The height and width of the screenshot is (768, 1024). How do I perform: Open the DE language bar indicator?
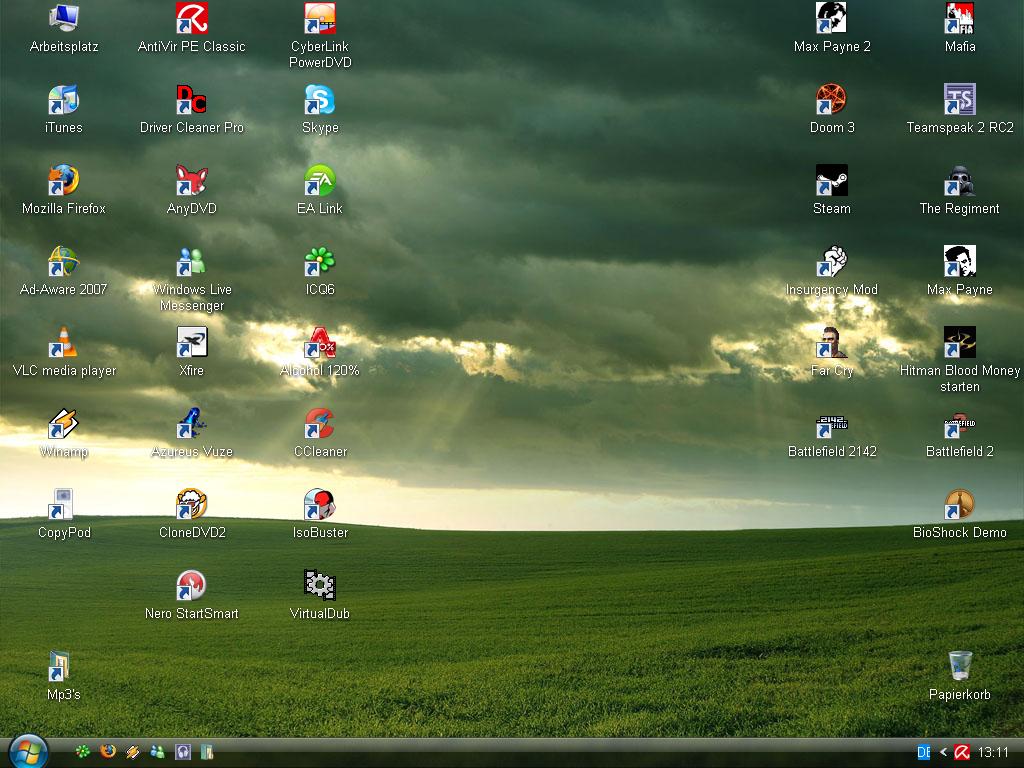coord(923,752)
